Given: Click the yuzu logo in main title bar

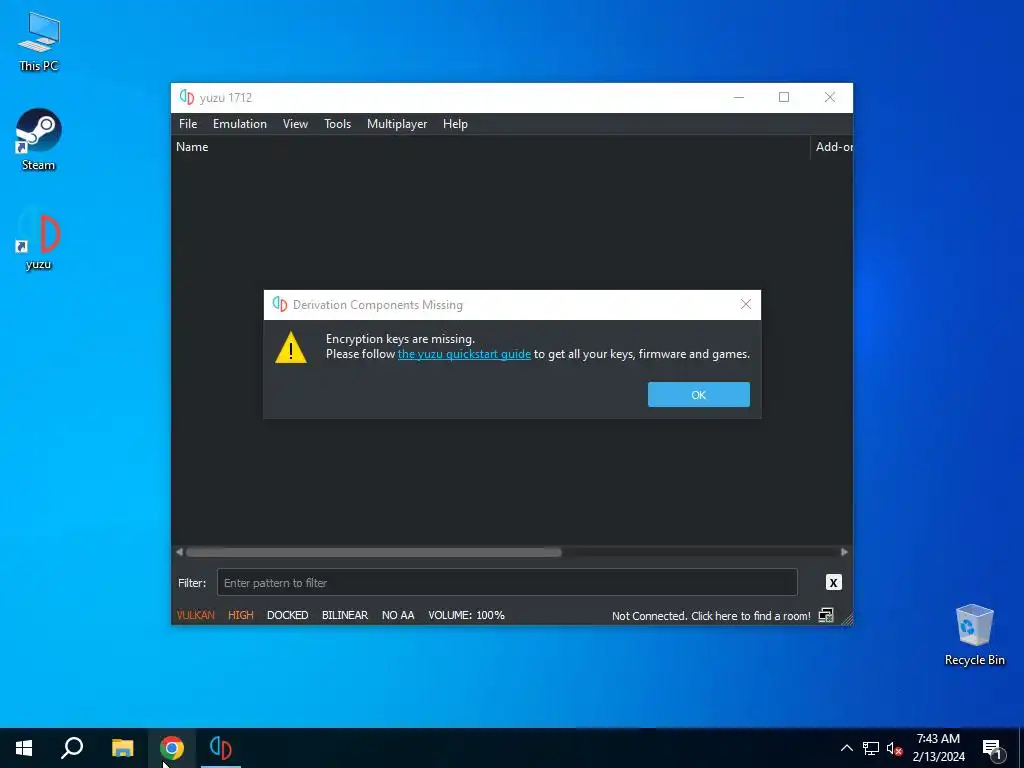Looking at the screenshot, I should (187, 97).
